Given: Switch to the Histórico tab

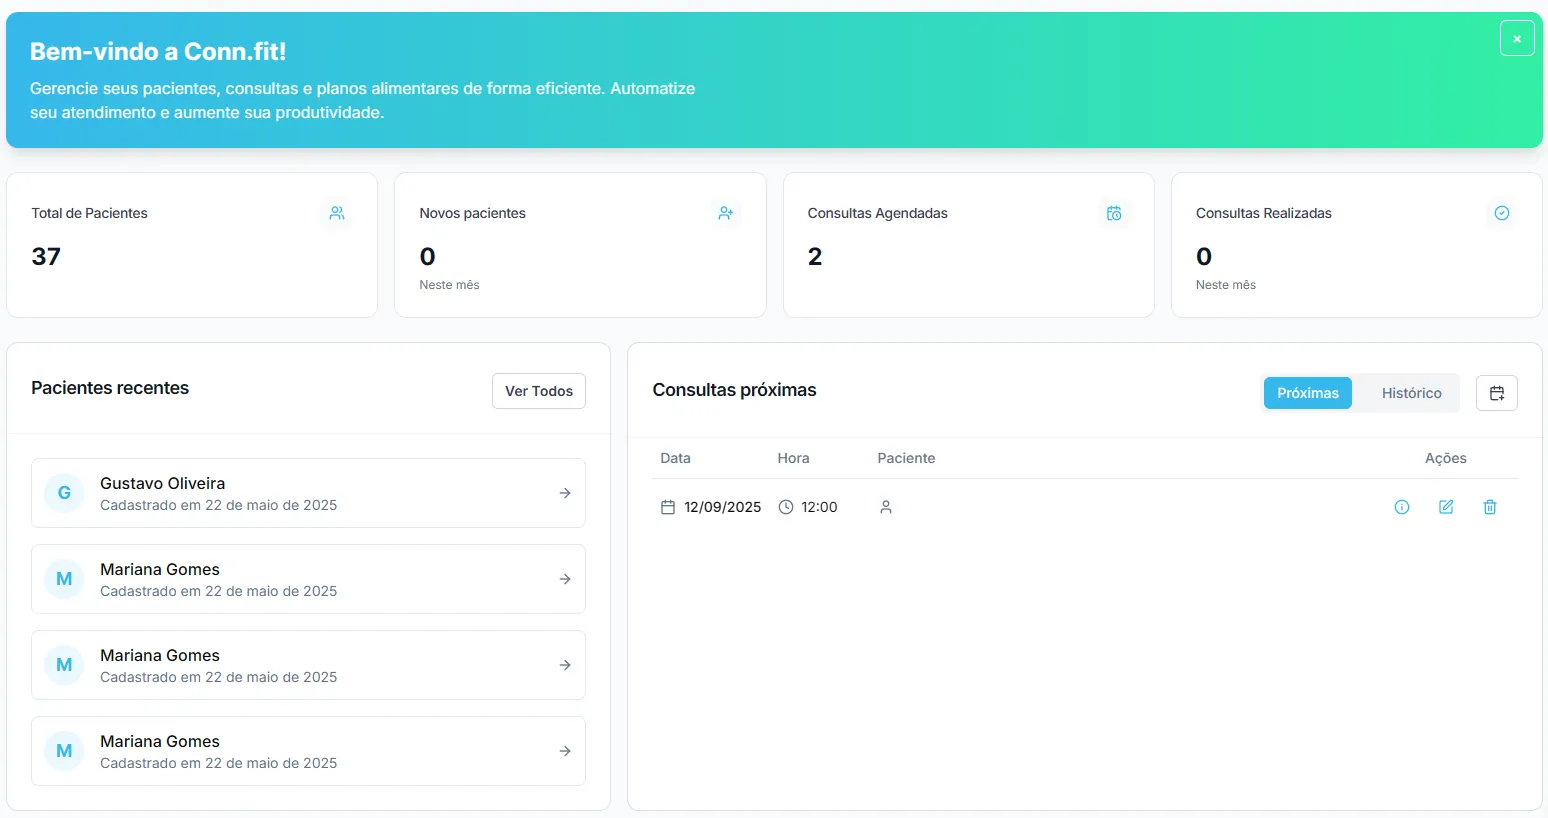Looking at the screenshot, I should 1410,392.
